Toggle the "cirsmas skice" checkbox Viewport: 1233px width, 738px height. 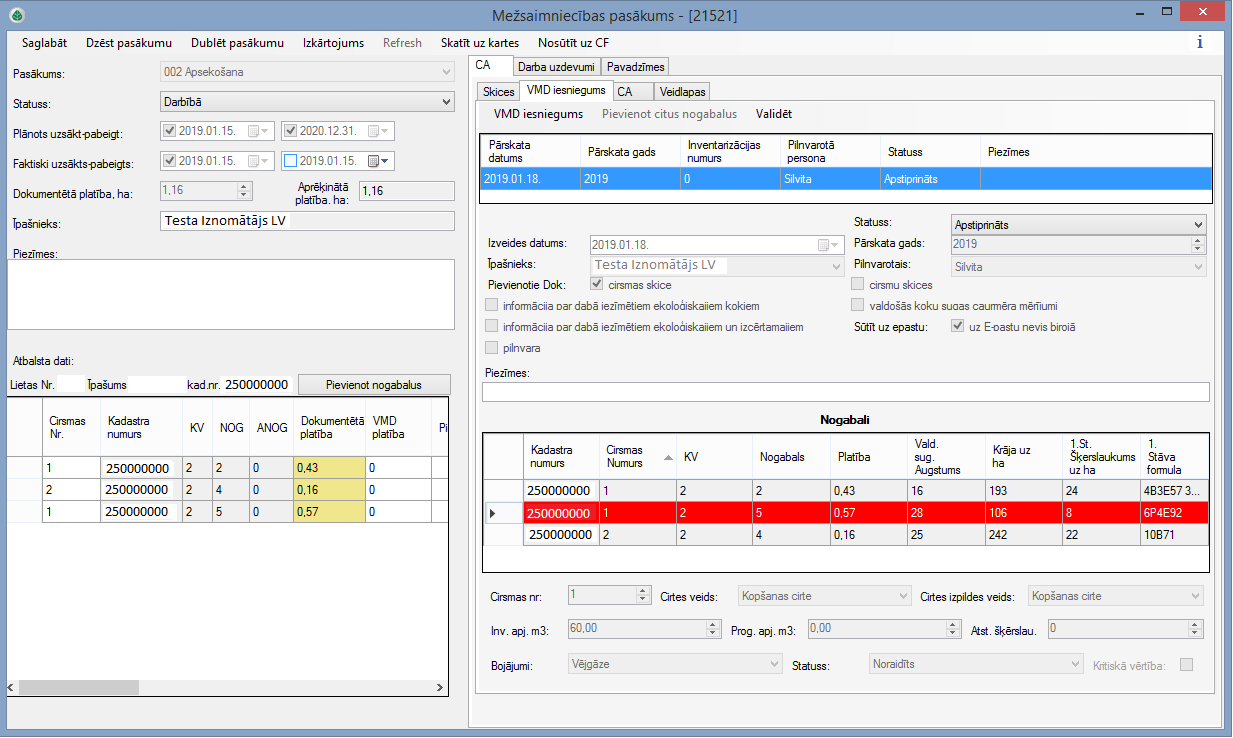[x=597, y=283]
